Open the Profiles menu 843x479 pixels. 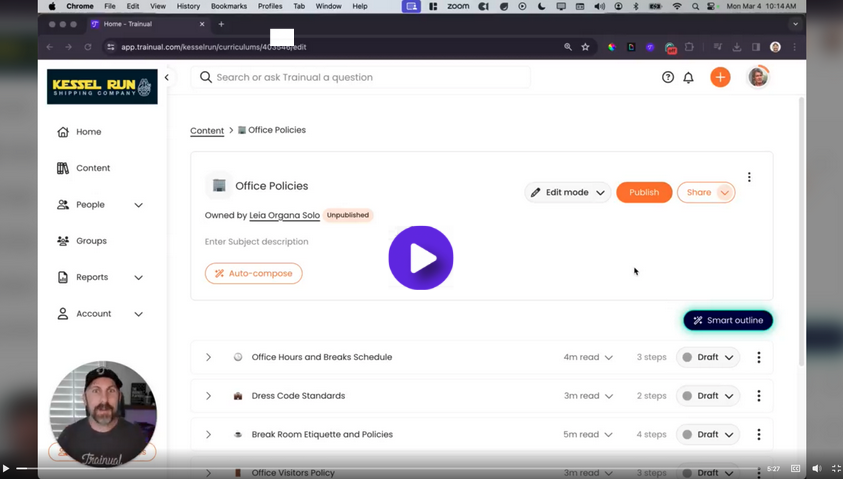270,6
